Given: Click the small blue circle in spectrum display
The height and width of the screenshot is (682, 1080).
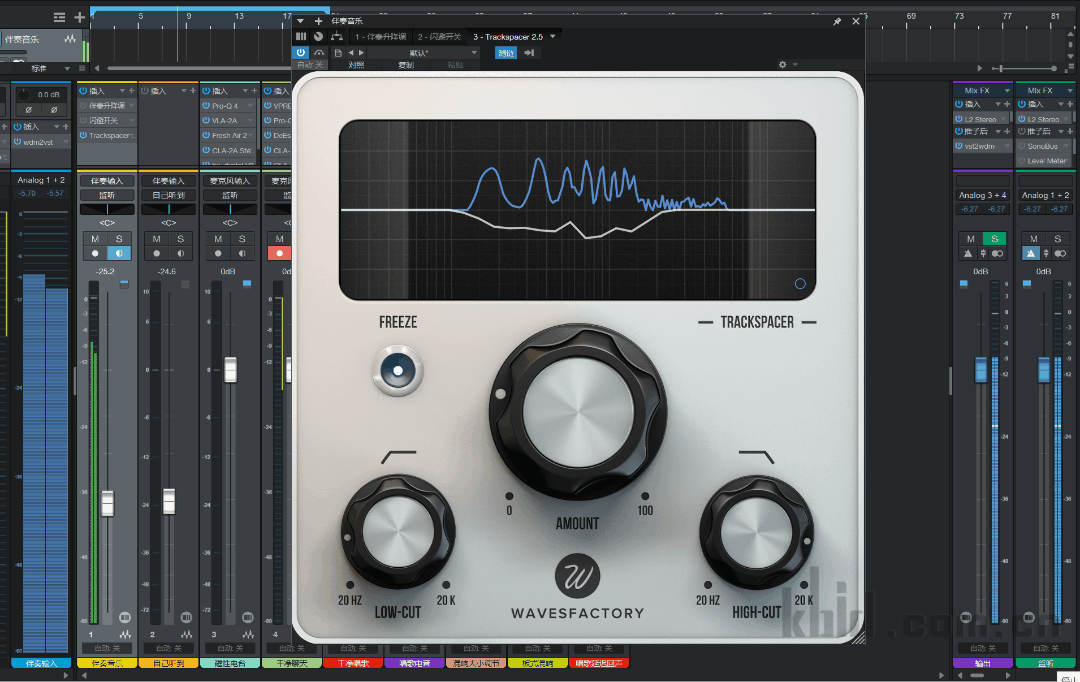Looking at the screenshot, I should pyautogui.click(x=800, y=284).
